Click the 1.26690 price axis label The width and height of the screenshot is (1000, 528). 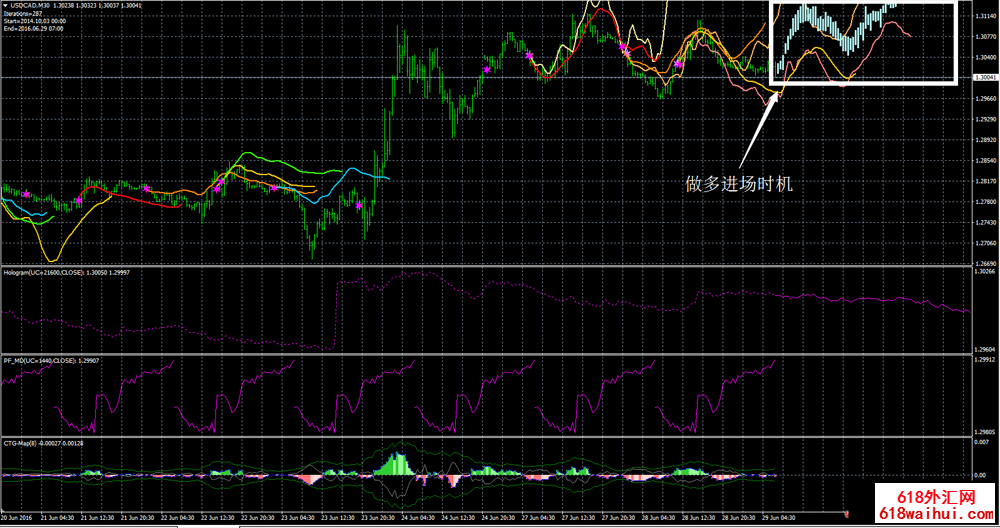[985, 263]
